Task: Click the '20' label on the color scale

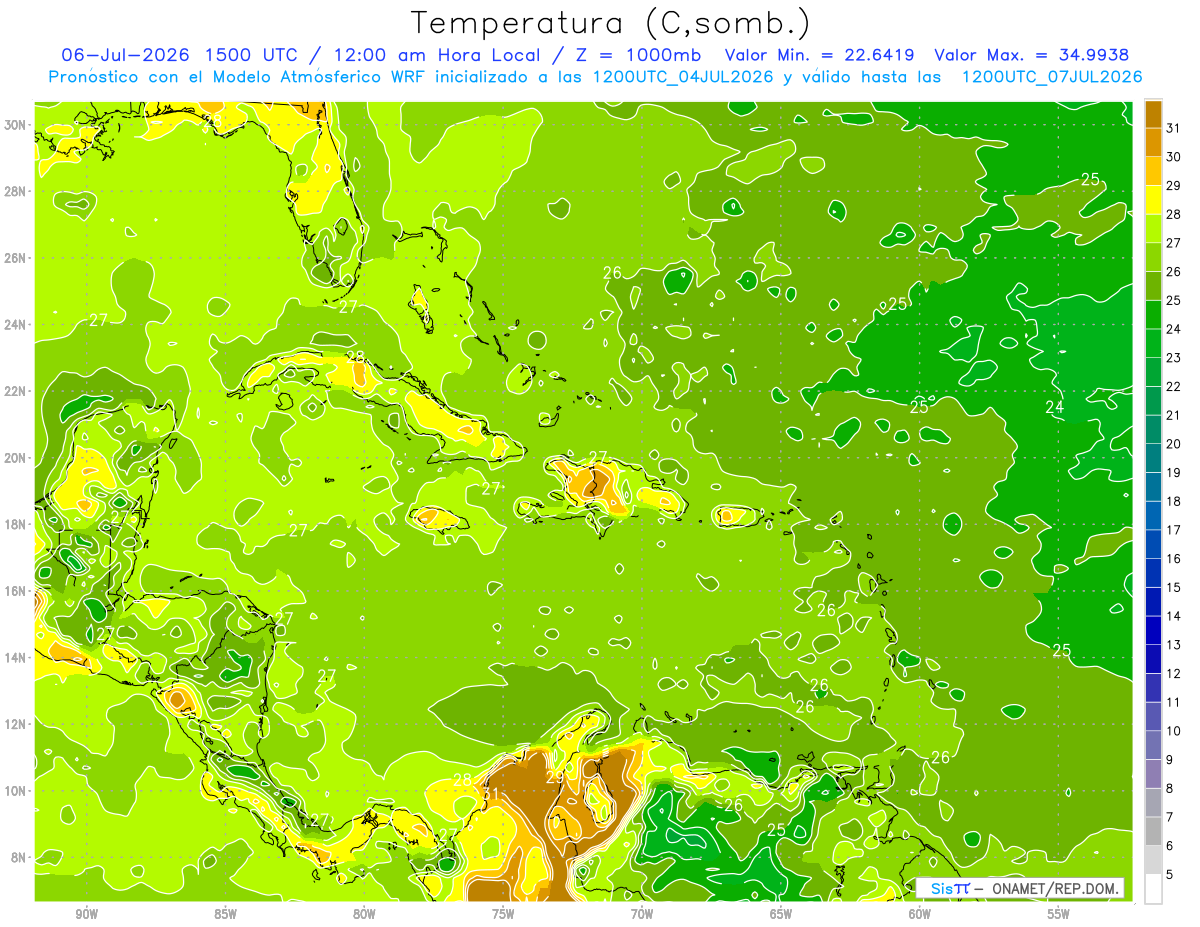Action: pos(1174,444)
